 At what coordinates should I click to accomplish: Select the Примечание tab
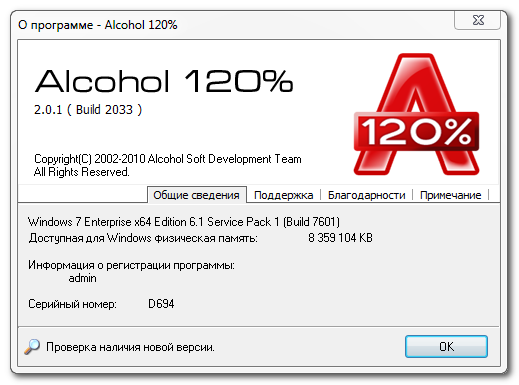[x=450, y=195]
